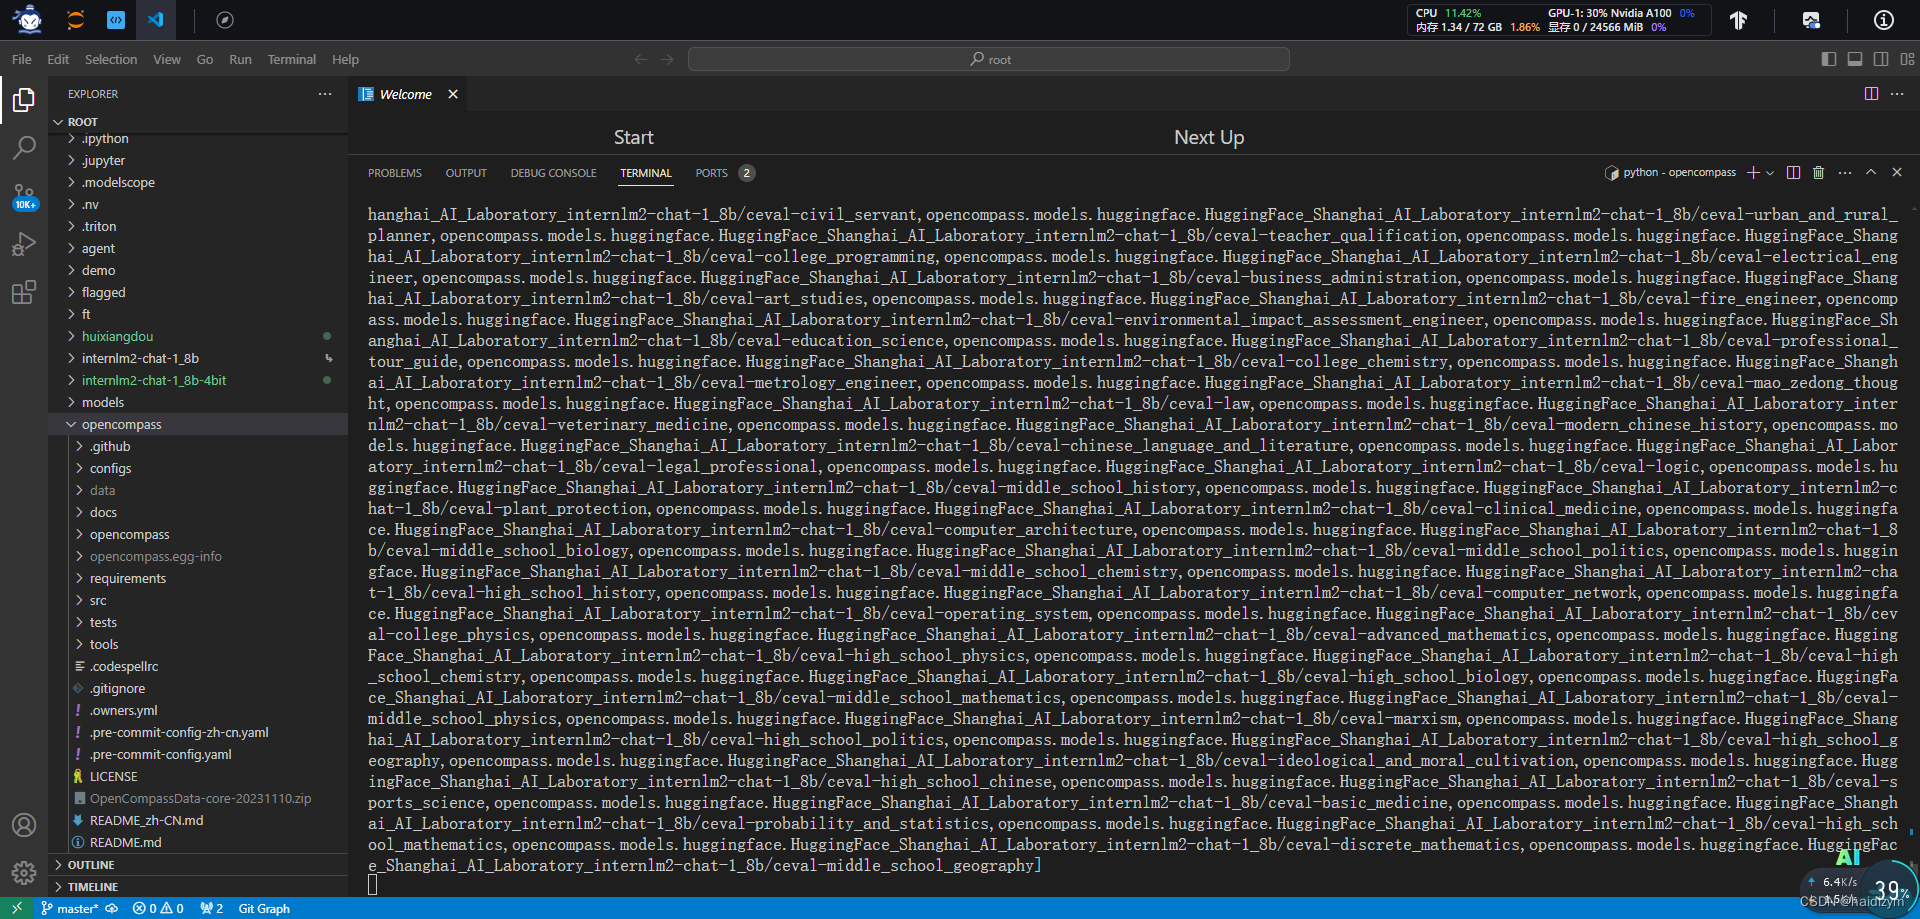Toggle bottom panel visibility
Viewport: 1920px width, 919px height.
coord(1855,59)
